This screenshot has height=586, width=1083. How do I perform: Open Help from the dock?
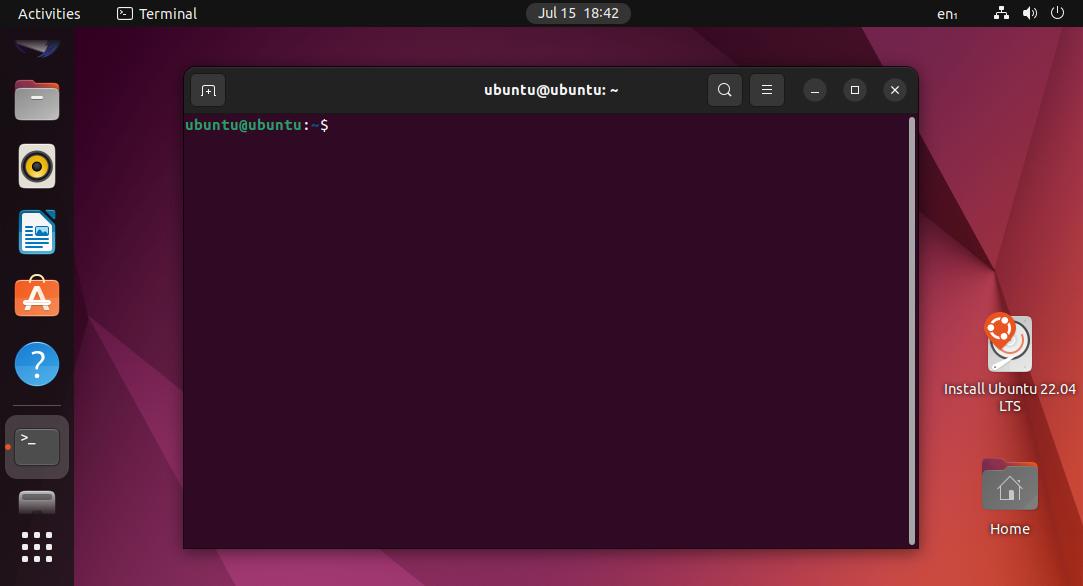37,364
